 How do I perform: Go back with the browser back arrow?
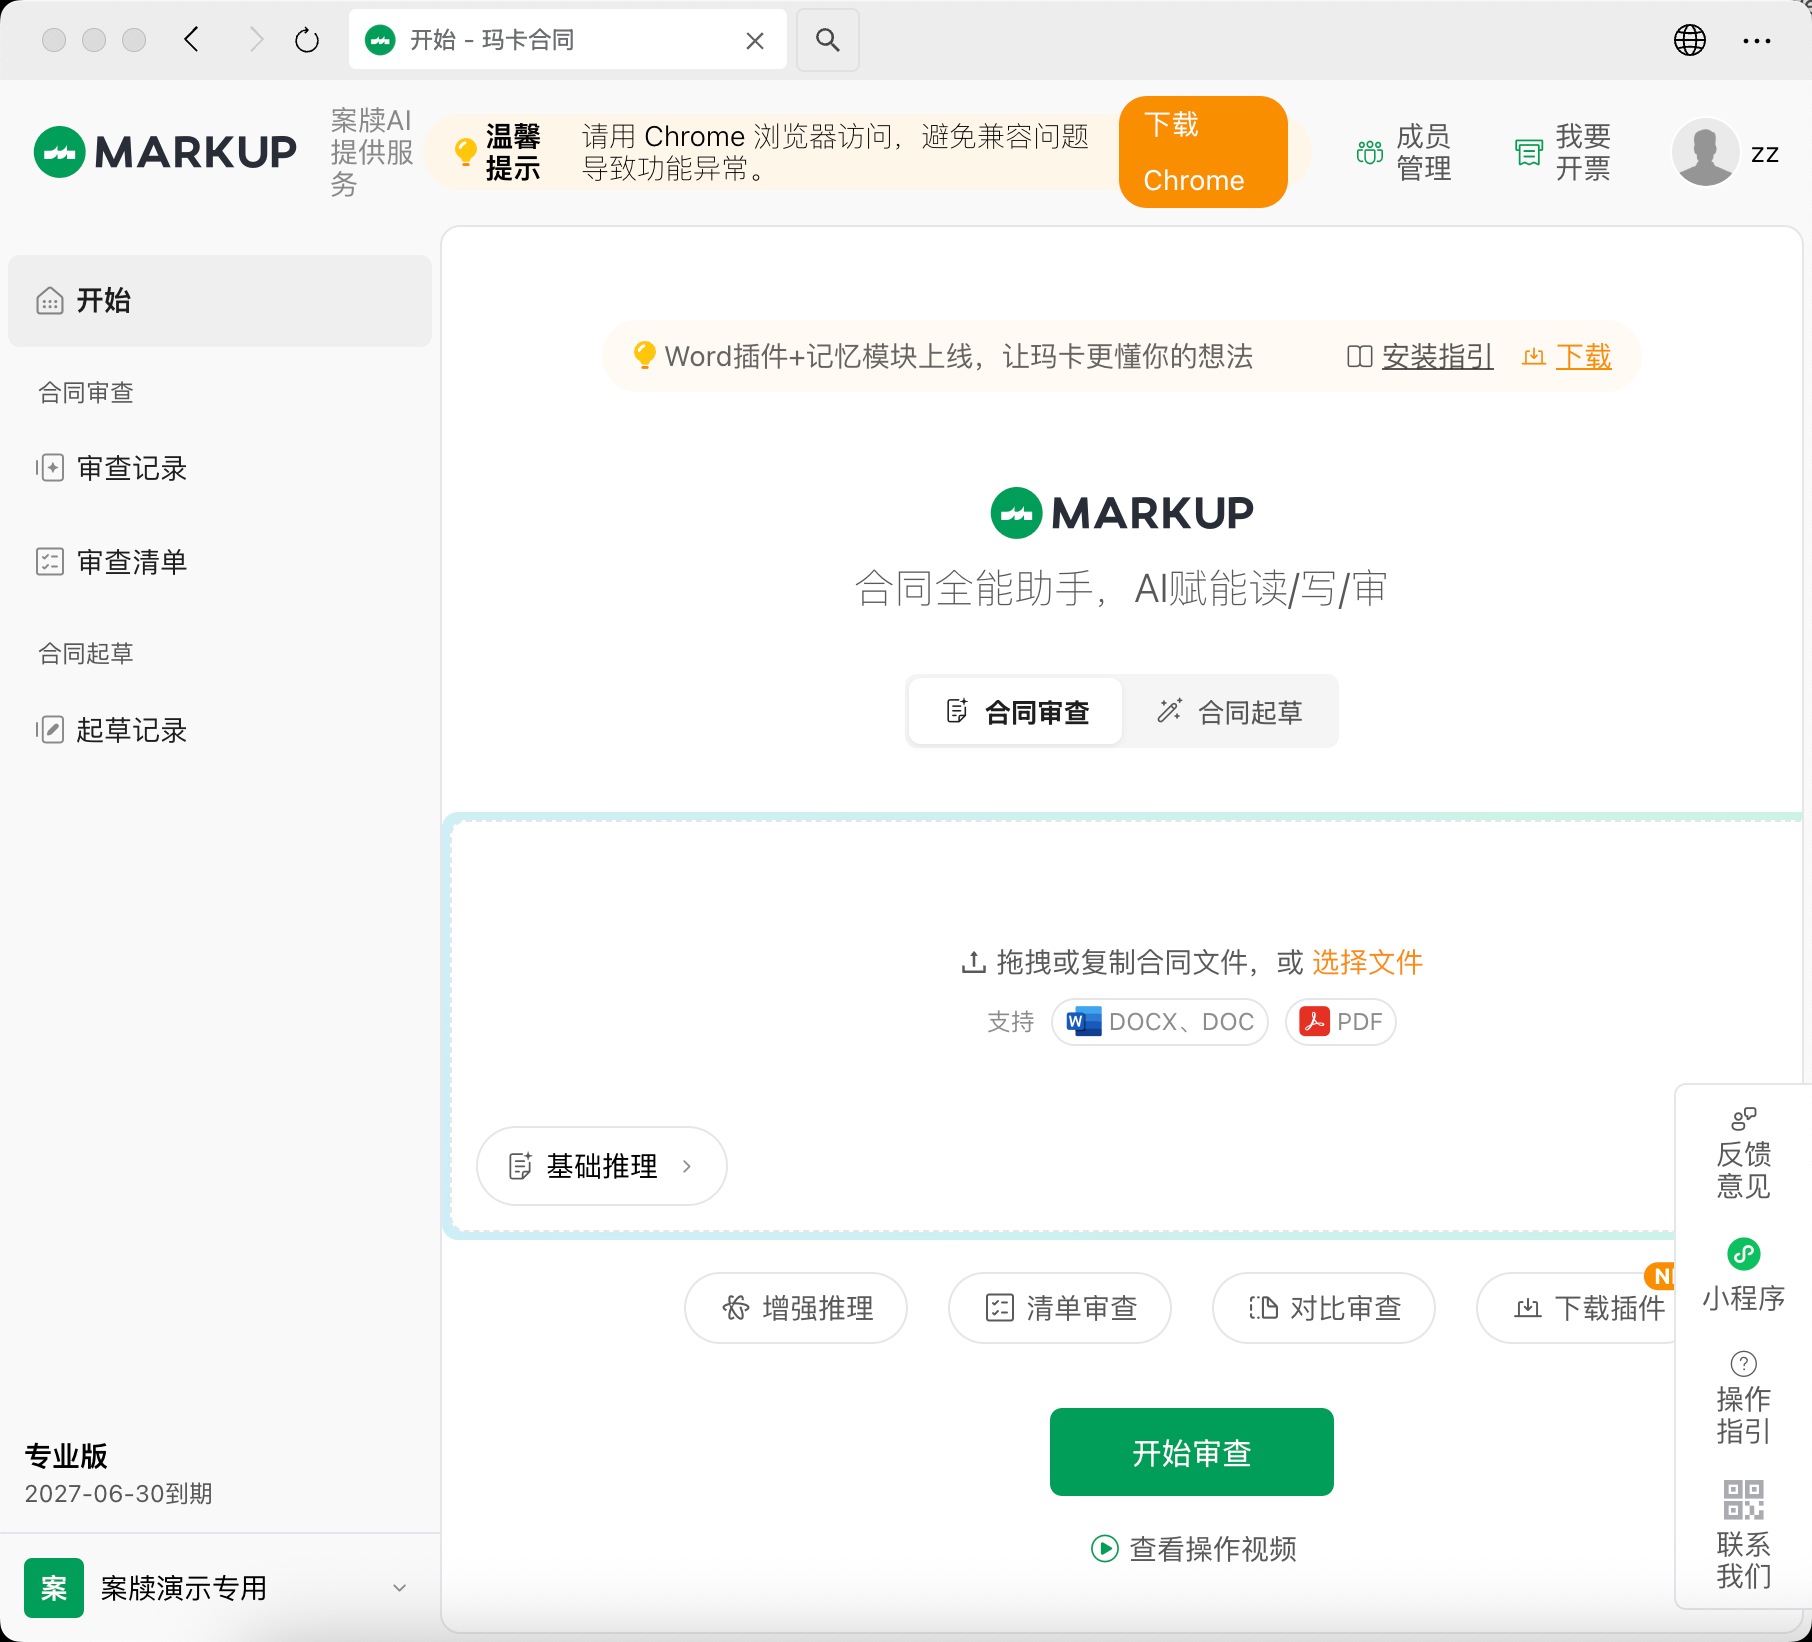(192, 40)
